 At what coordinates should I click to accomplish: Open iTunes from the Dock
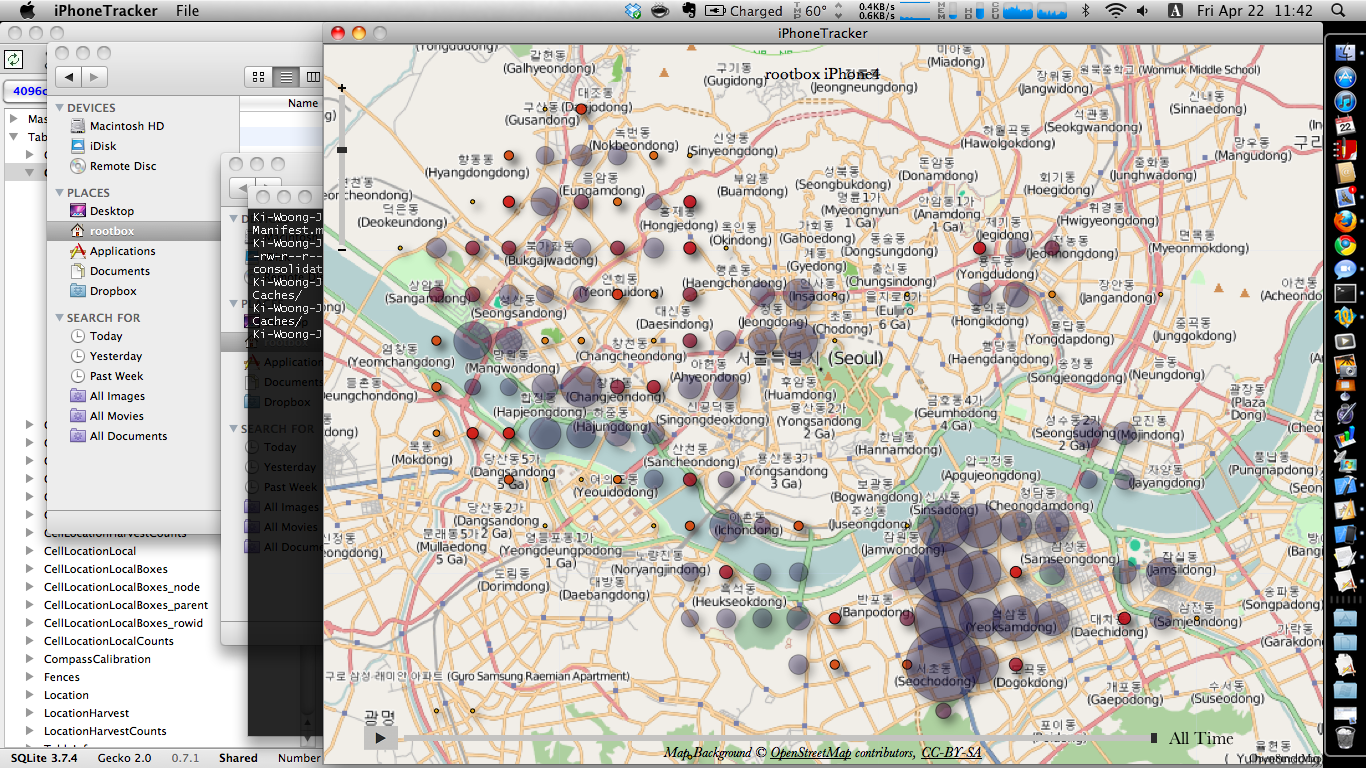(1344, 102)
